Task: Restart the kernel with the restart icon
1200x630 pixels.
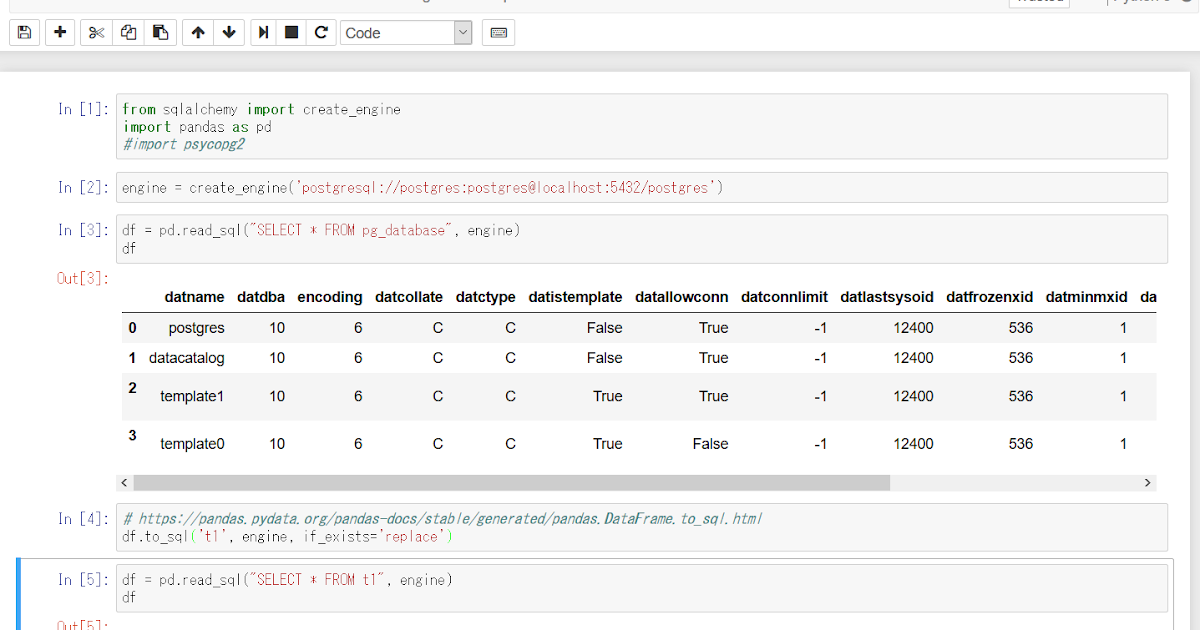Action: [321, 32]
